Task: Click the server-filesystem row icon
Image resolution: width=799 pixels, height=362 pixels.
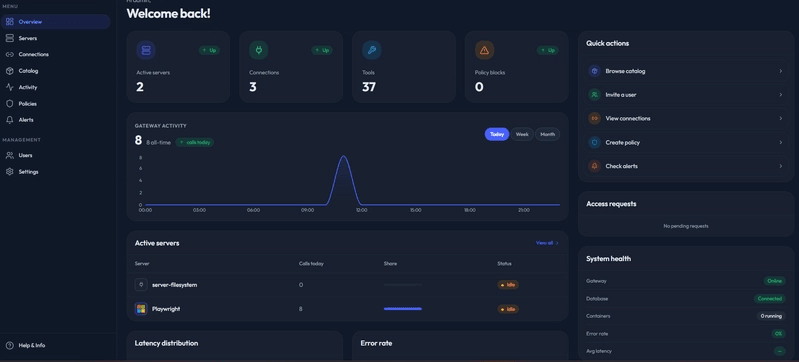Action: pyautogui.click(x=141, y=285)
